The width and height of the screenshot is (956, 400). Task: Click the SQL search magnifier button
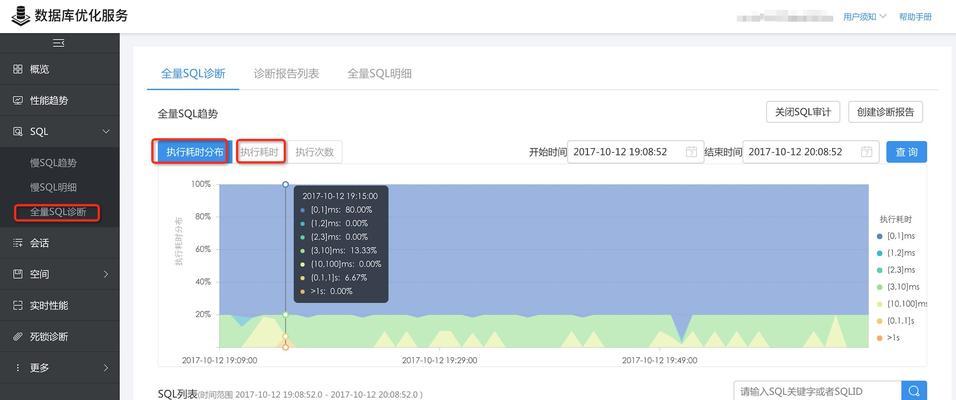coord(915,391)
